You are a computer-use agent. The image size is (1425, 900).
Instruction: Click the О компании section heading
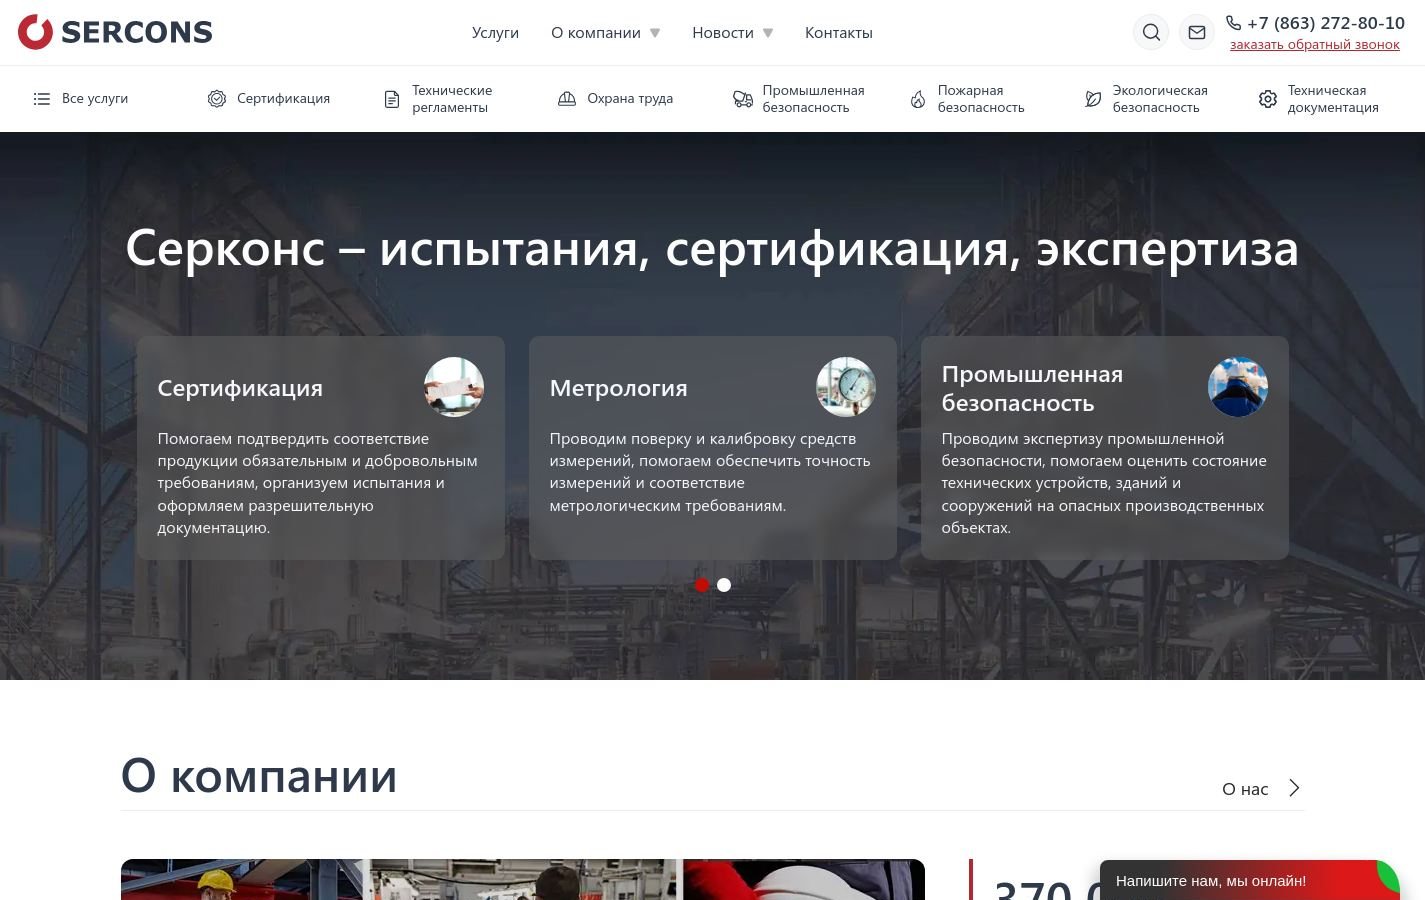259,776
